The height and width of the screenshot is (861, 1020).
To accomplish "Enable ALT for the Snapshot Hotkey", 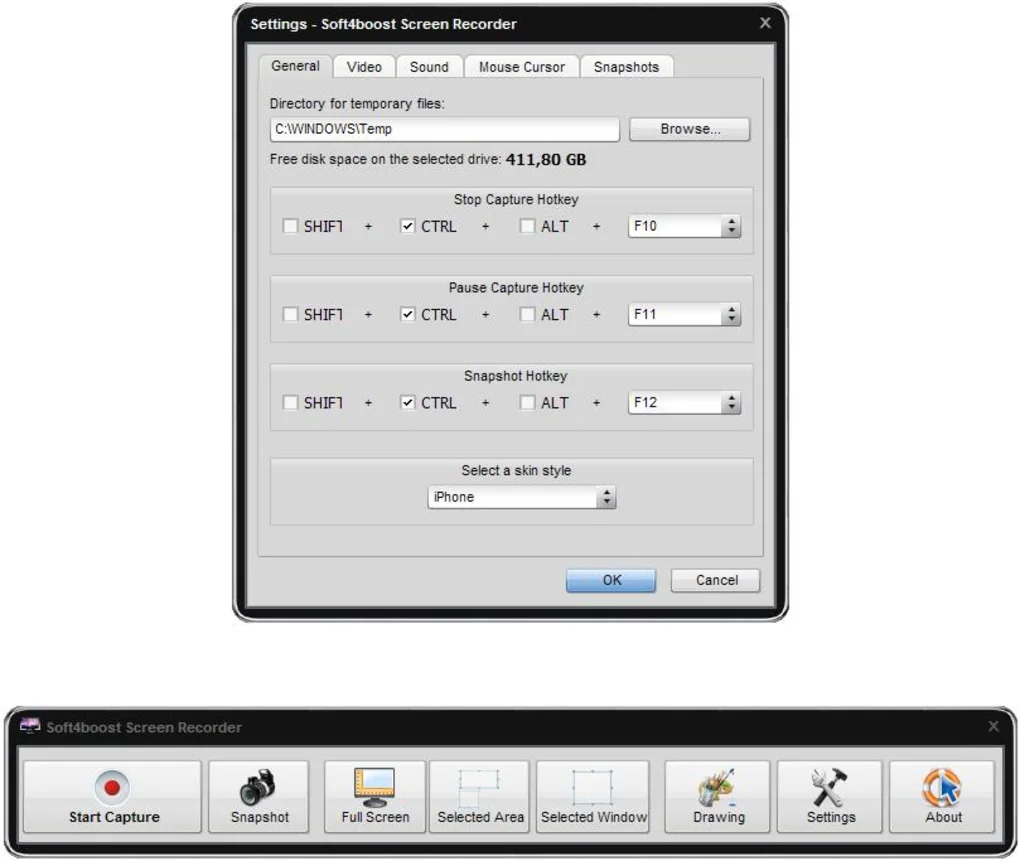I will (x=527, y=402).
